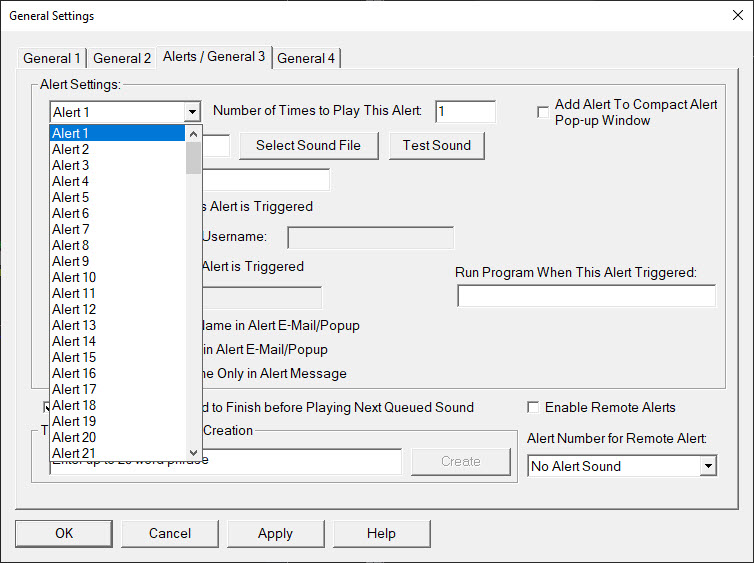Collapse the Alert 1 dropdown arrow
This screenshot has width=754, height=563.
click(x=192, y=113)
